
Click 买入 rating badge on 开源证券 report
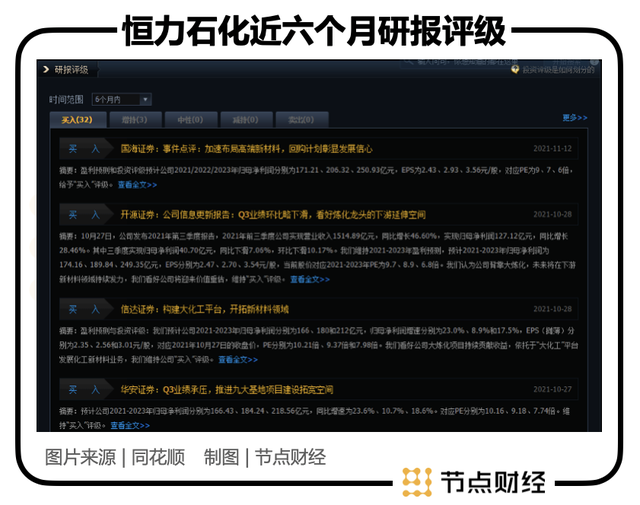tap(84, 215)
